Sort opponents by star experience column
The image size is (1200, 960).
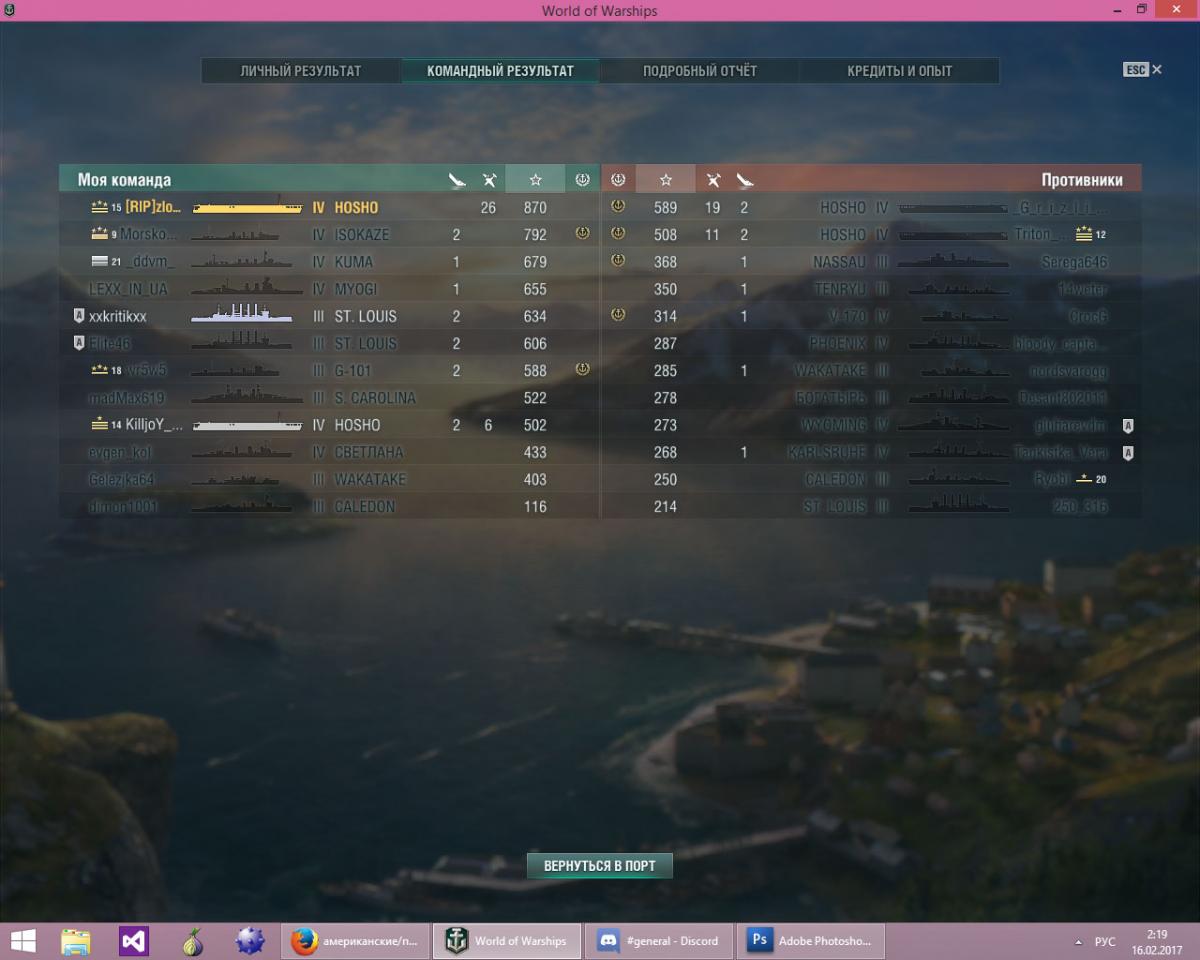click(x=666, y=180)
